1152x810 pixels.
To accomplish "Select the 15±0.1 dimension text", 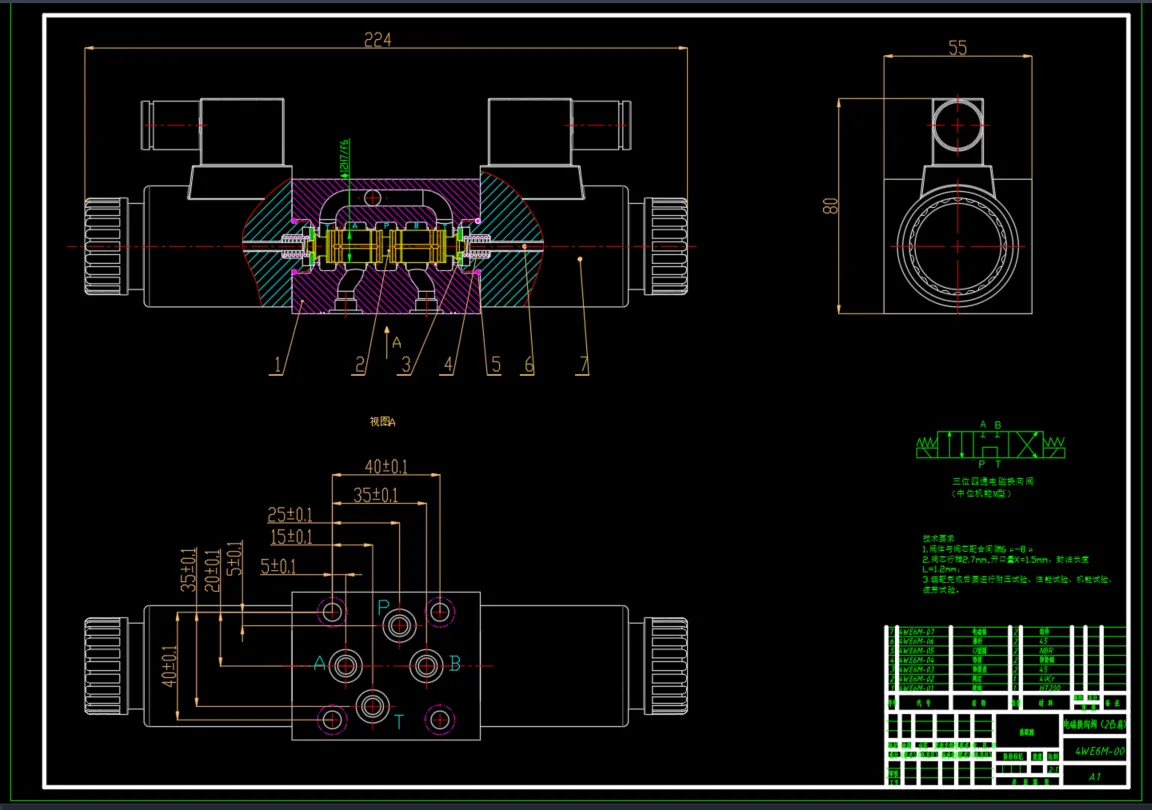I will 291,537.
